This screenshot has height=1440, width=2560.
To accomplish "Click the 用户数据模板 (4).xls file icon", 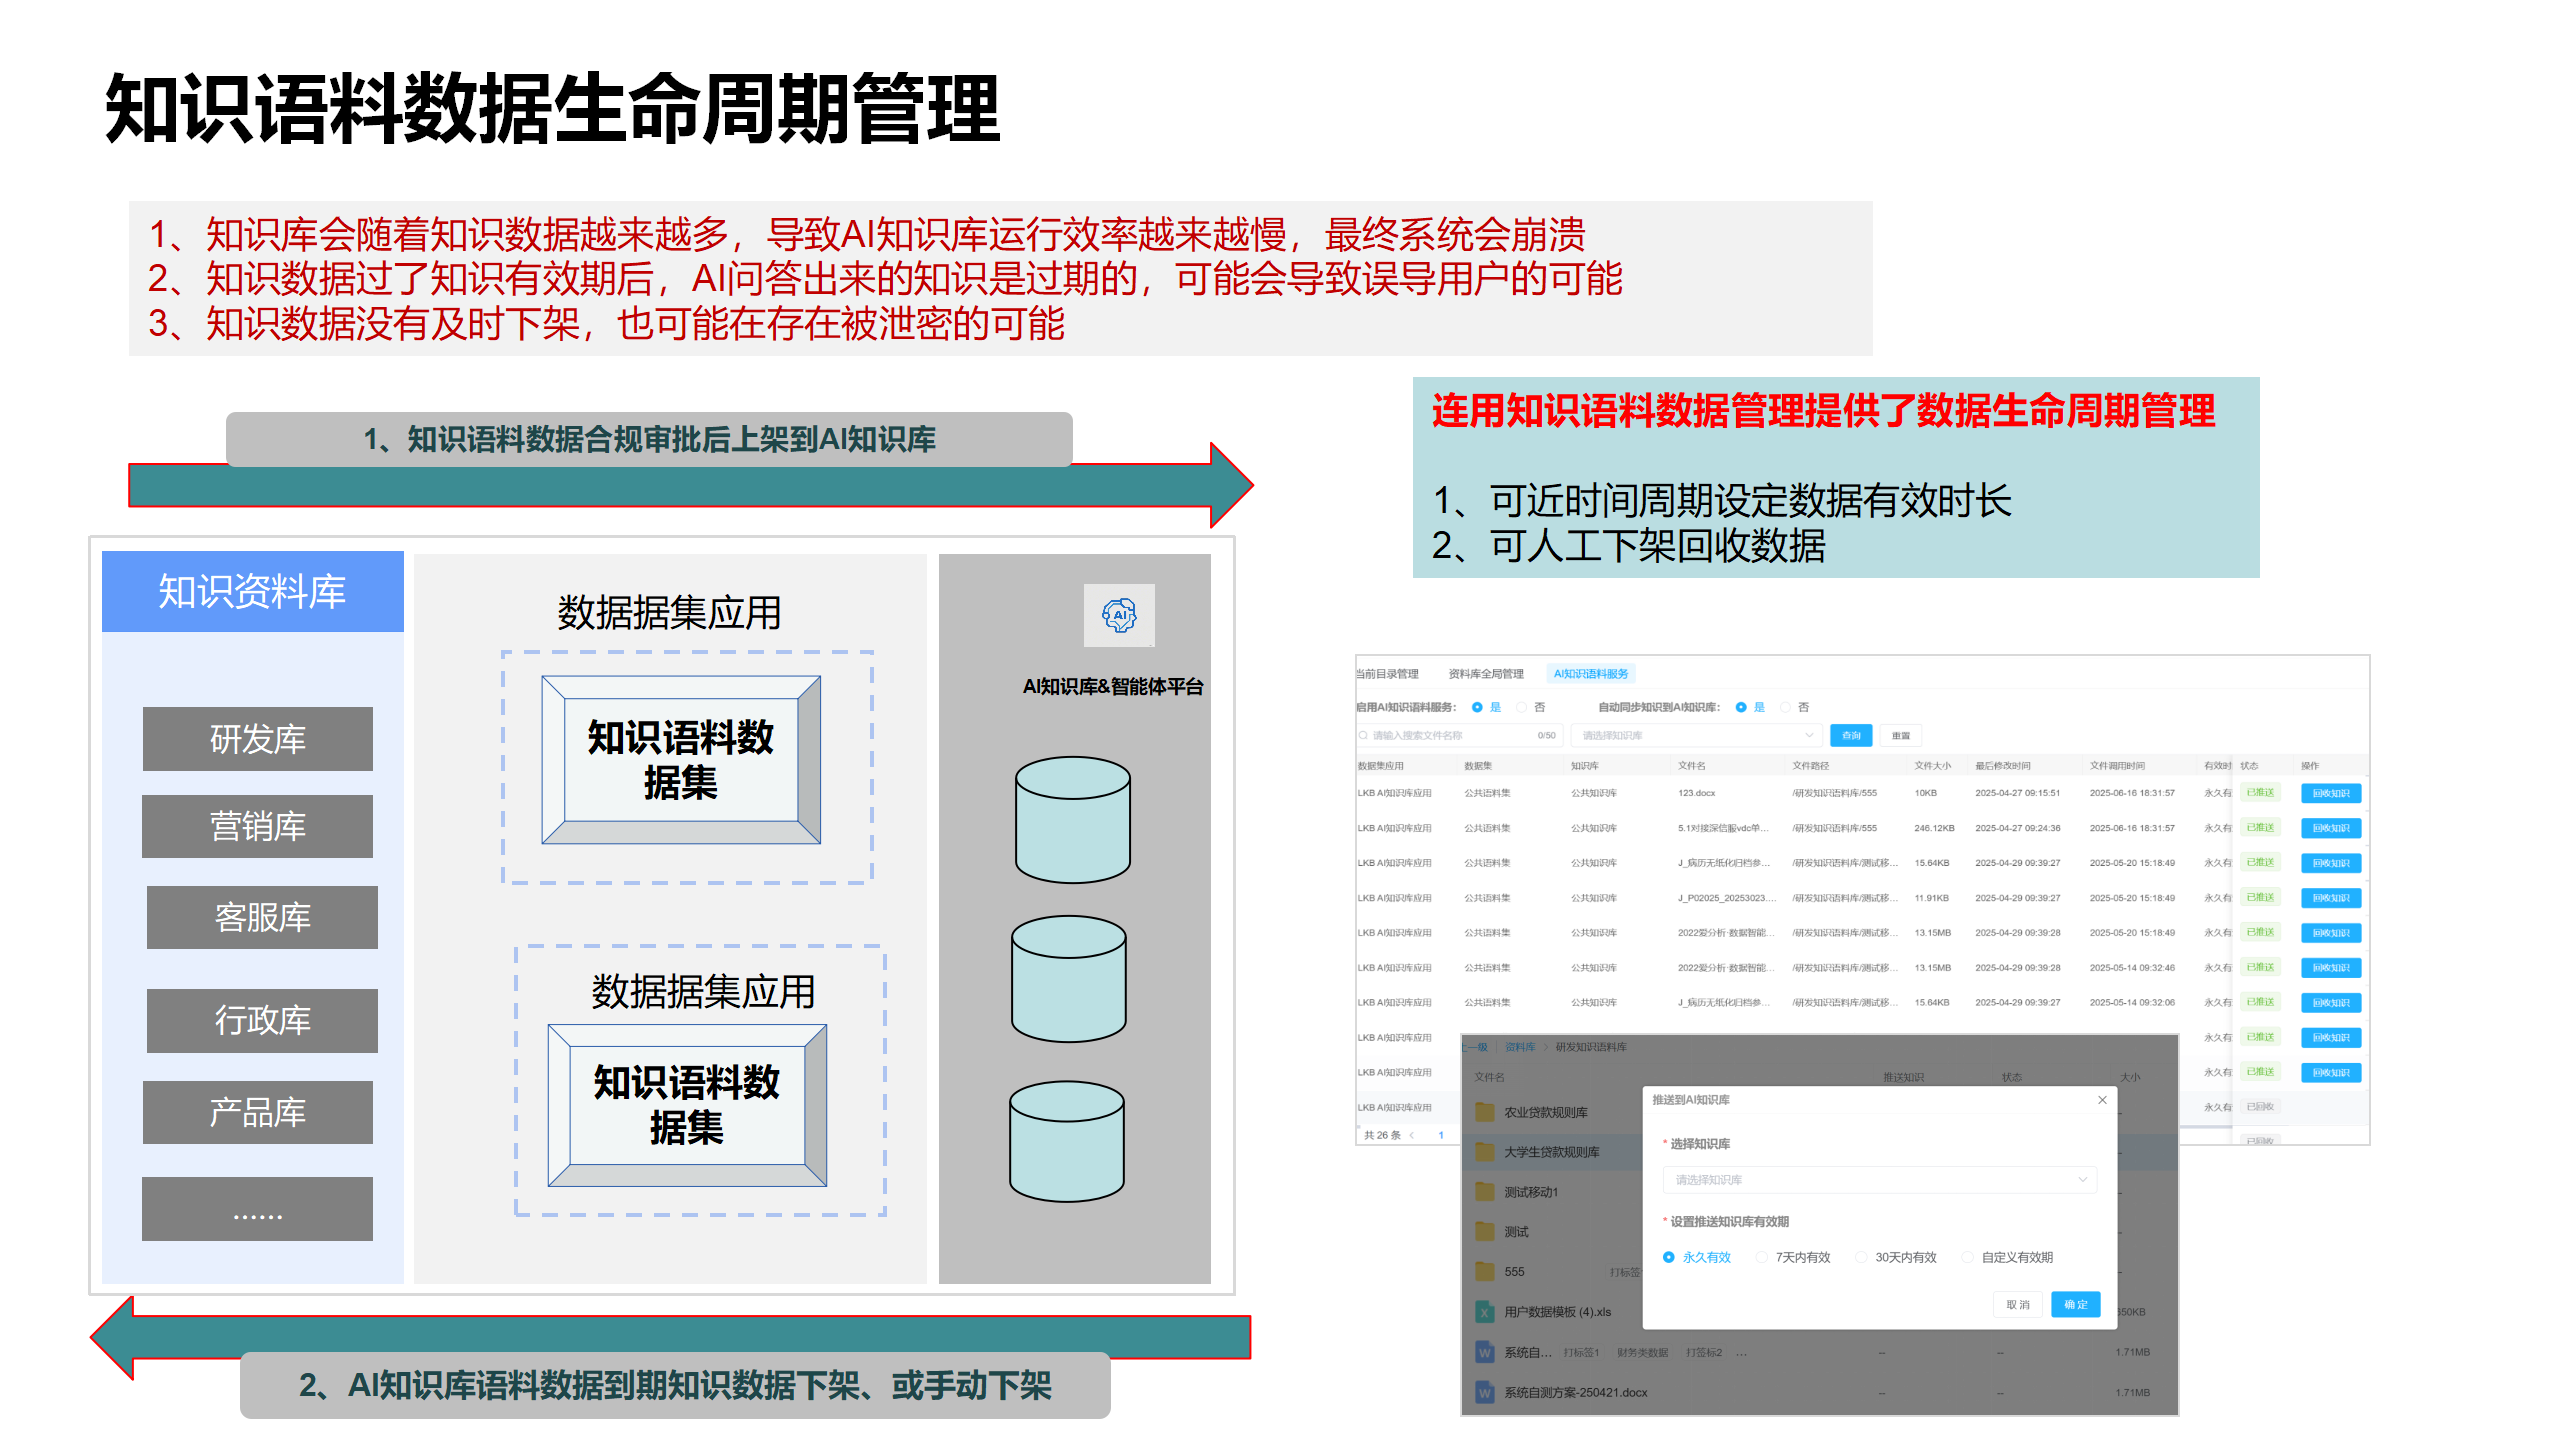I will click(x=1485, y=1312).
